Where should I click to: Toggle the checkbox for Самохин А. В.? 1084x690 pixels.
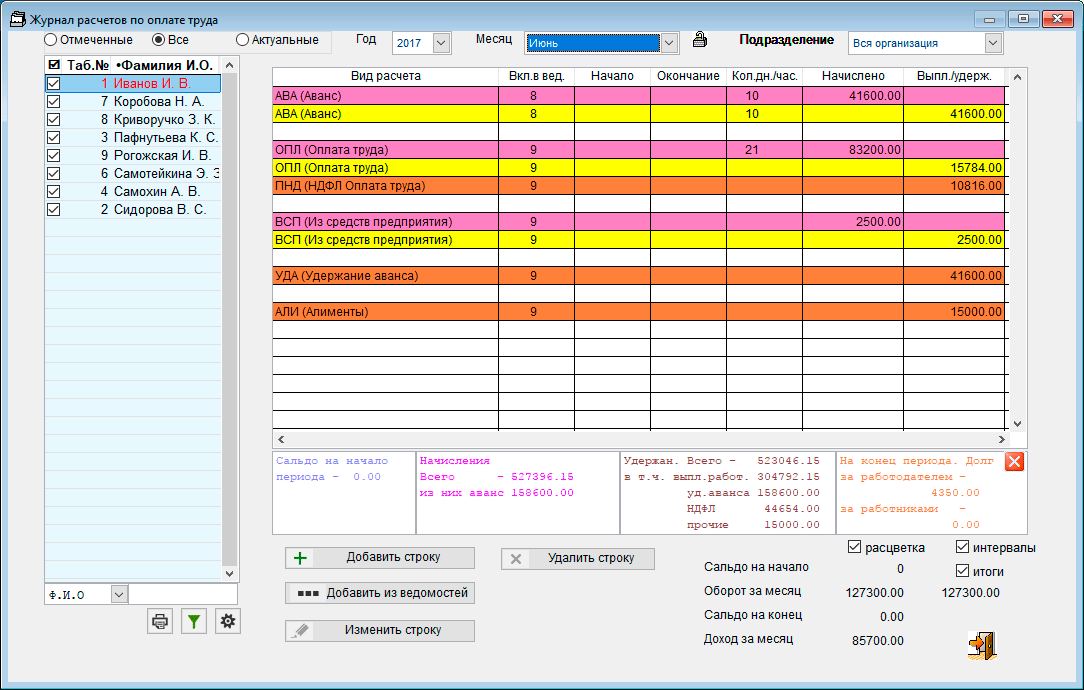[53, 192]
